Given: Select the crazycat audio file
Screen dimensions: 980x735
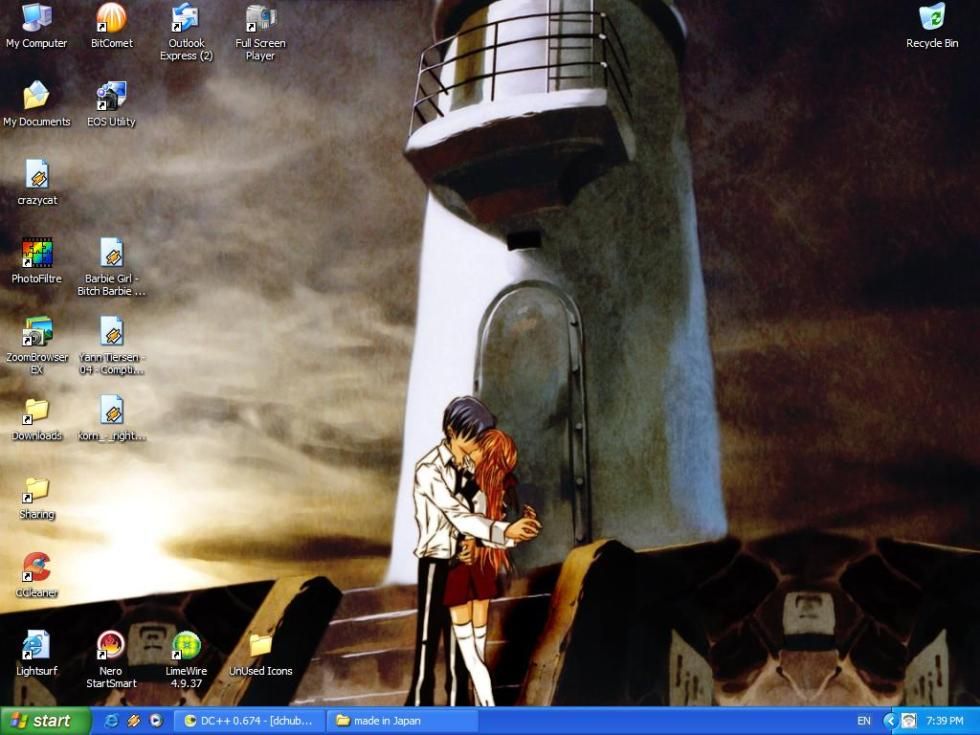Looking at the screenshot, I should [37, 183].
